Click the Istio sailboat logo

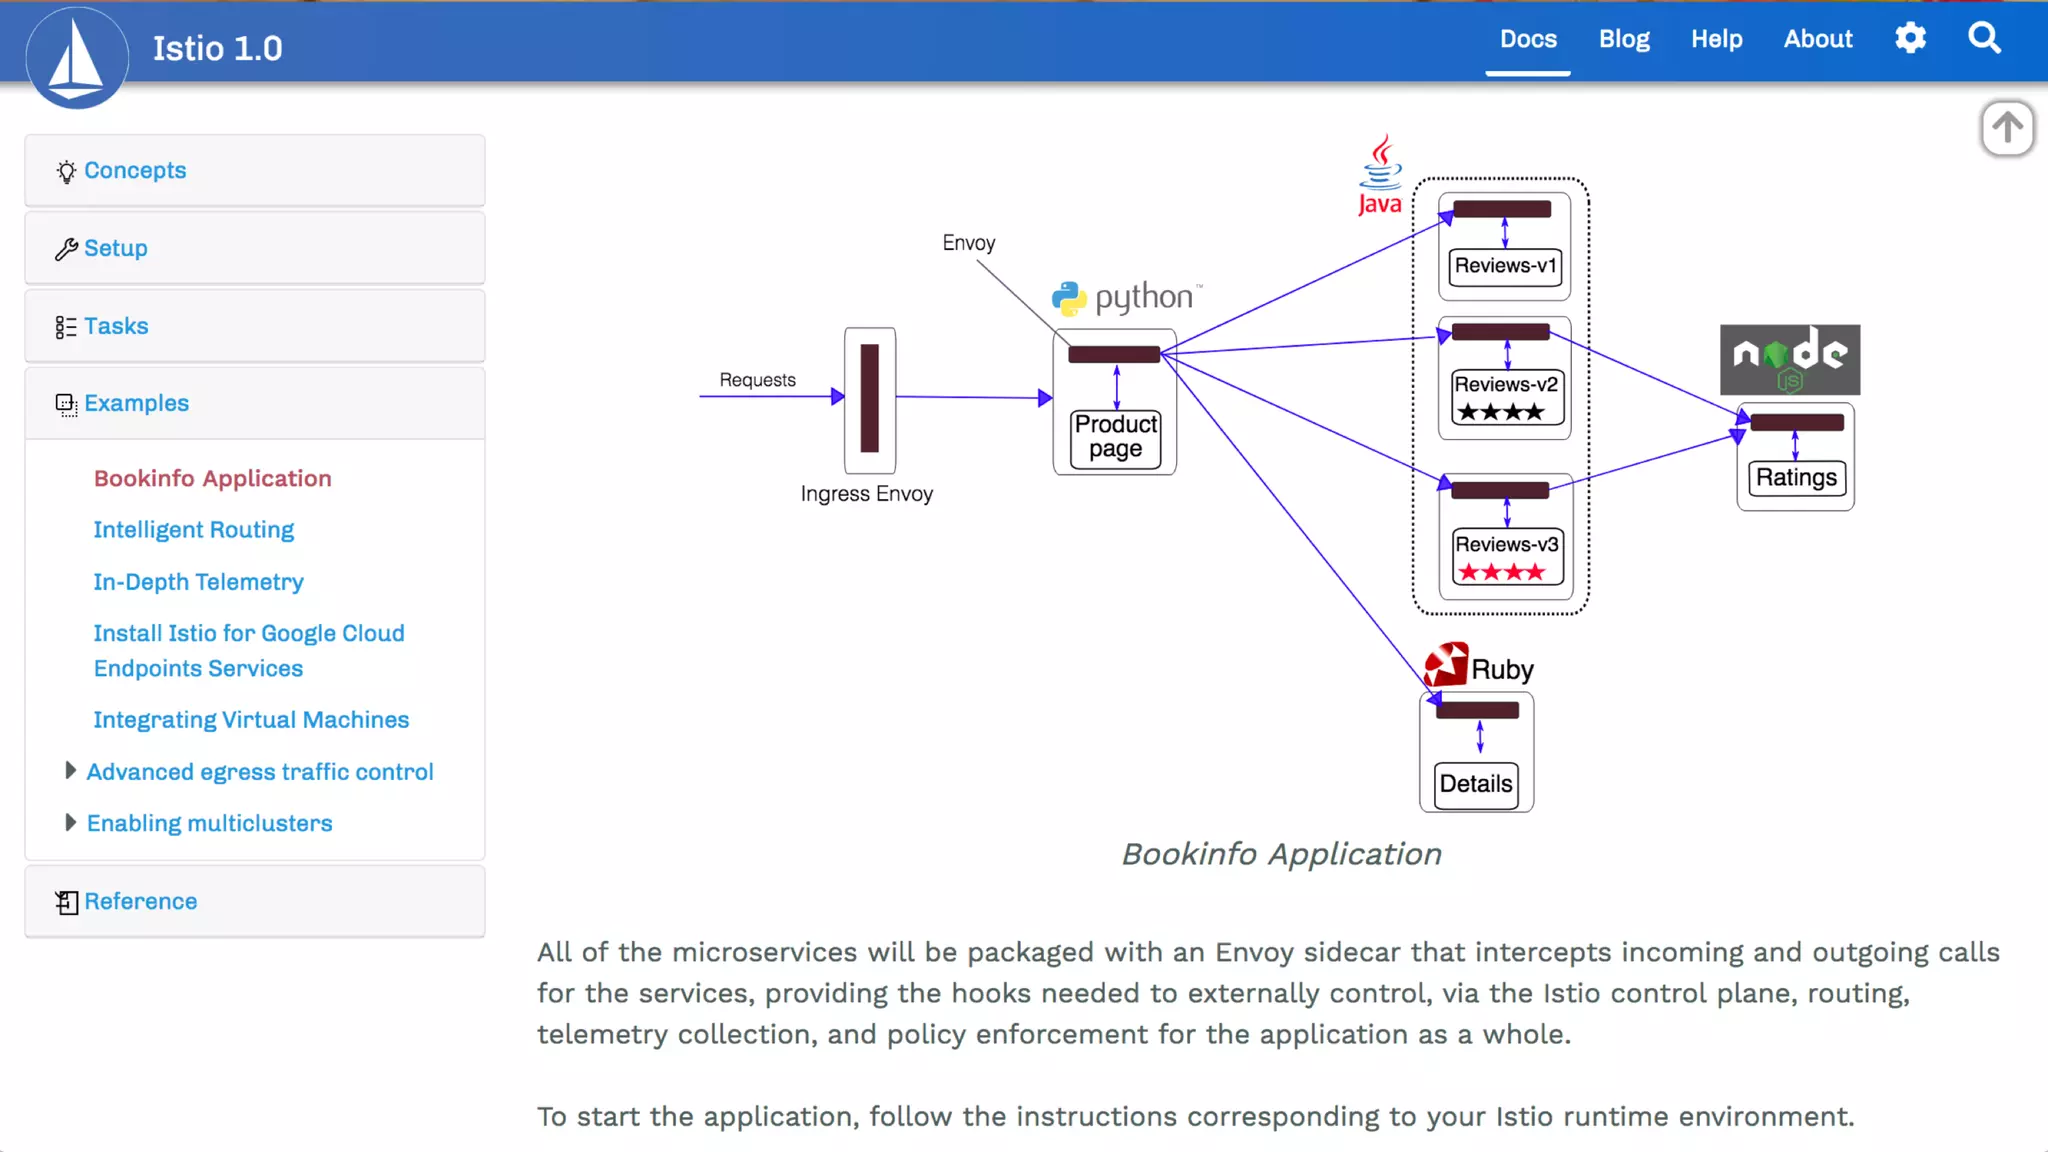tap(76, 57)
